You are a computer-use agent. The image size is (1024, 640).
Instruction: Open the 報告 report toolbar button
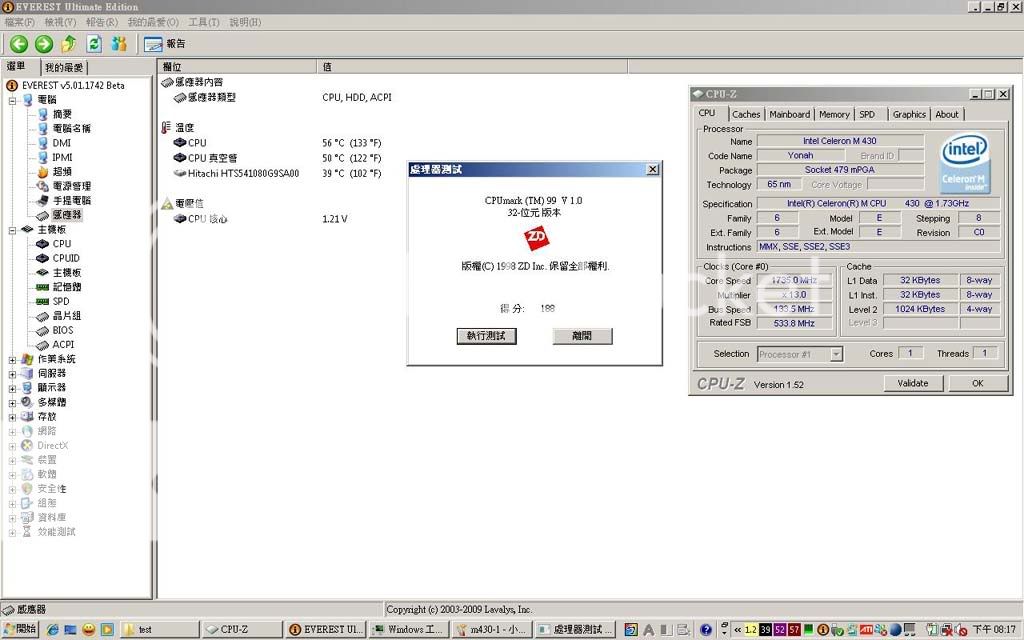[165, 44]
